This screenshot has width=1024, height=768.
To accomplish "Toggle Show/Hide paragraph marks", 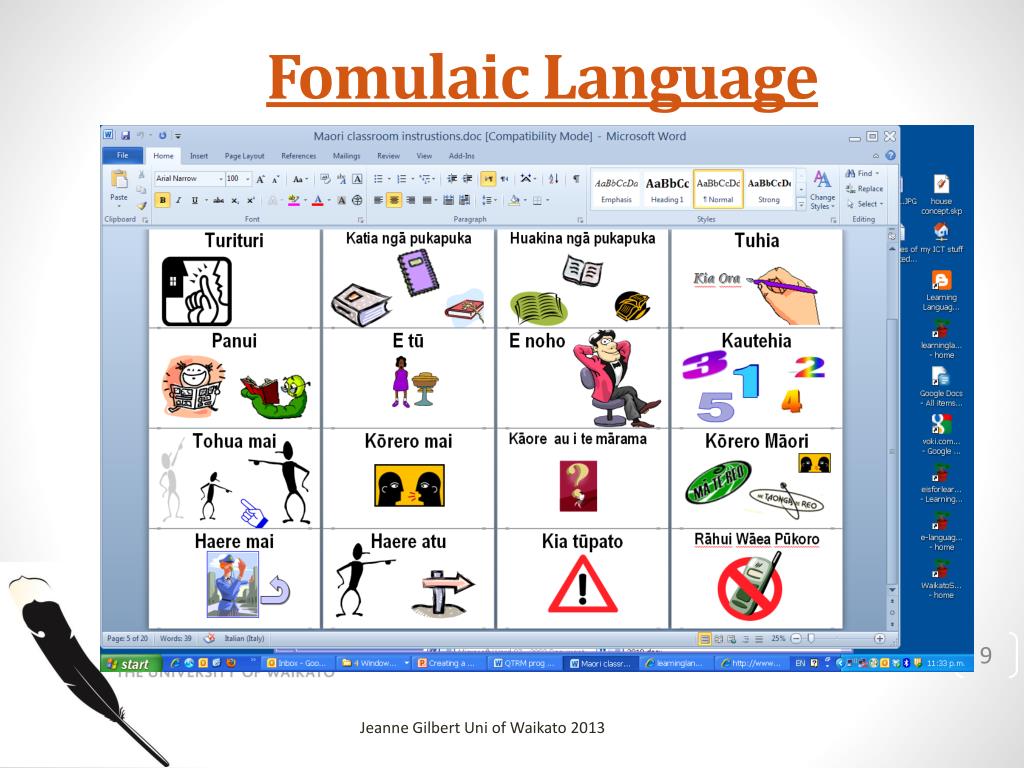I will (x=576, y=178).
